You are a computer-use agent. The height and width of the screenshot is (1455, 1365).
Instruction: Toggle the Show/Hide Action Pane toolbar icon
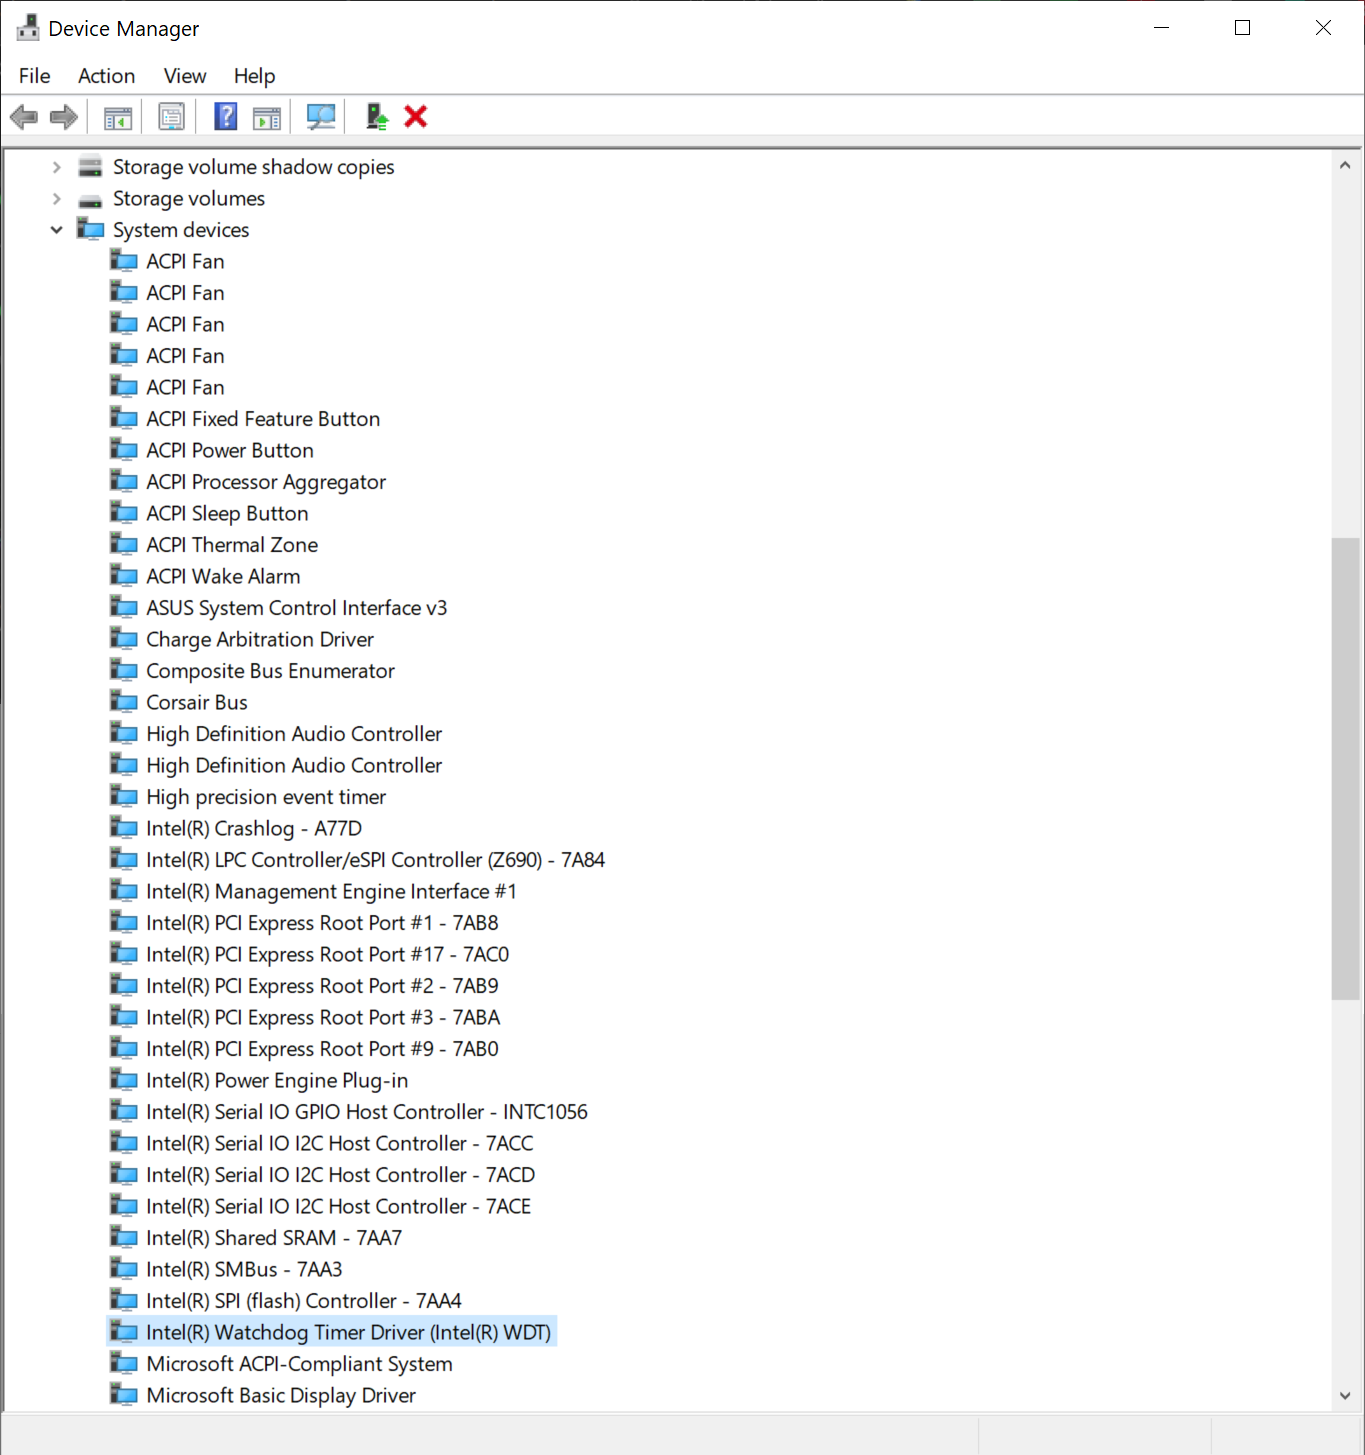pyautogui.click(x=267, y=117)
